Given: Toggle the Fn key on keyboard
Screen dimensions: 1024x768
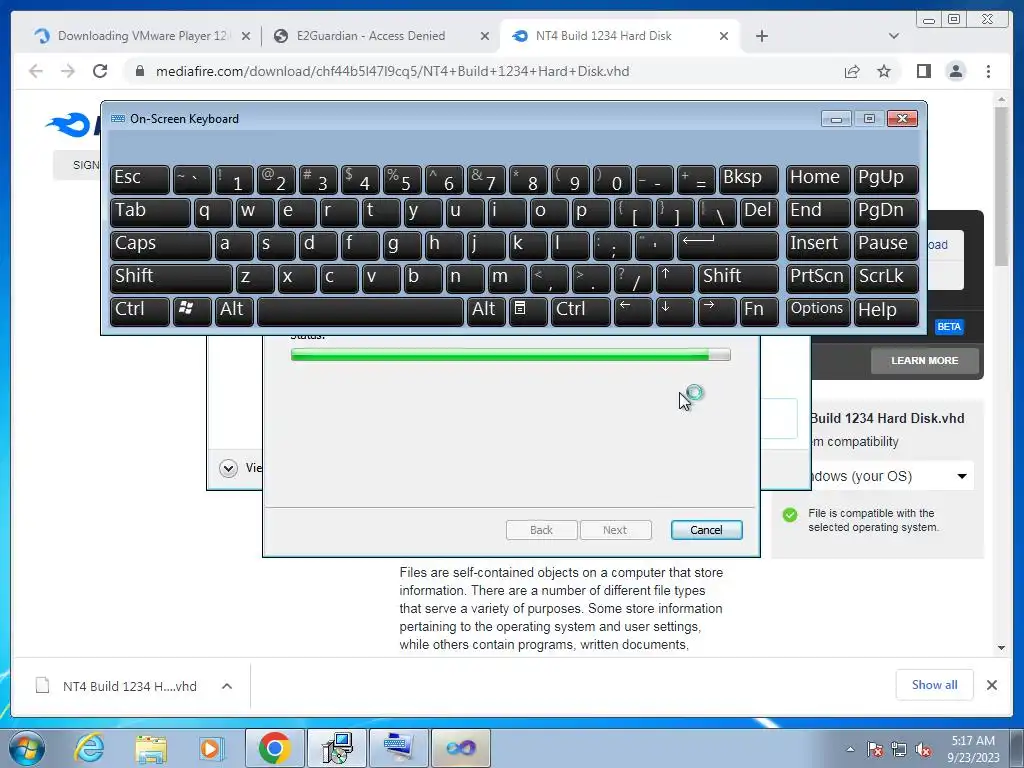Looking at the screenshot, I should (x=759, y=310).
